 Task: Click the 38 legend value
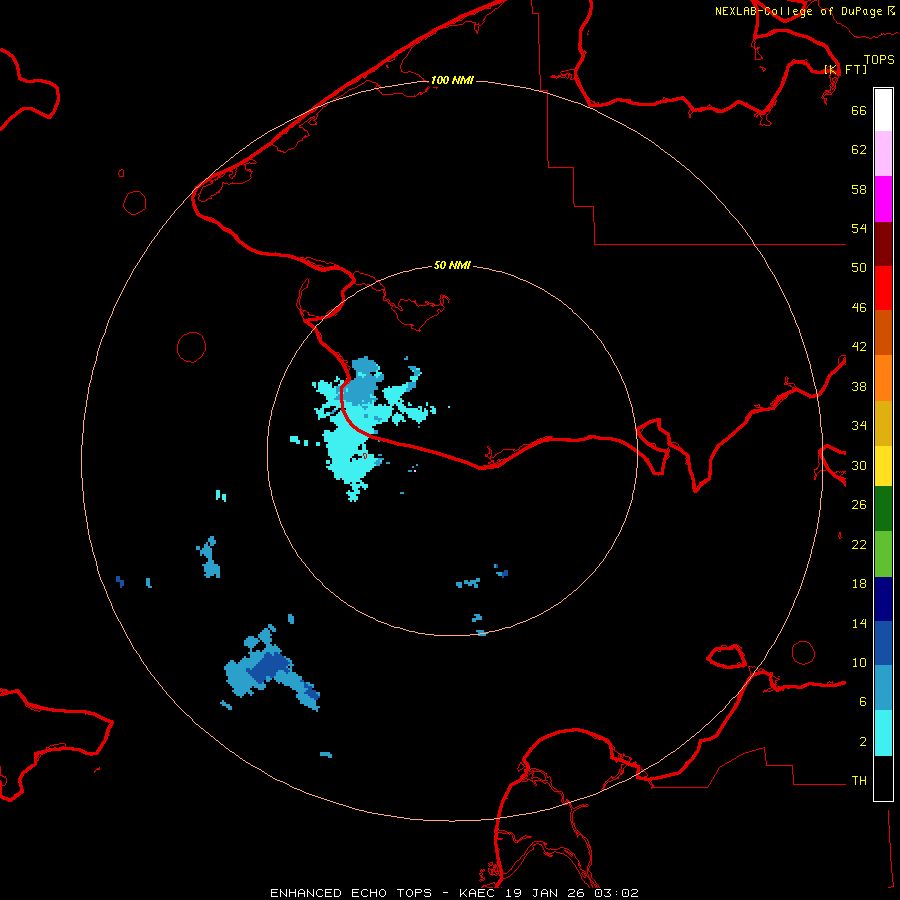pyautogui.click(x=859, y=386)
